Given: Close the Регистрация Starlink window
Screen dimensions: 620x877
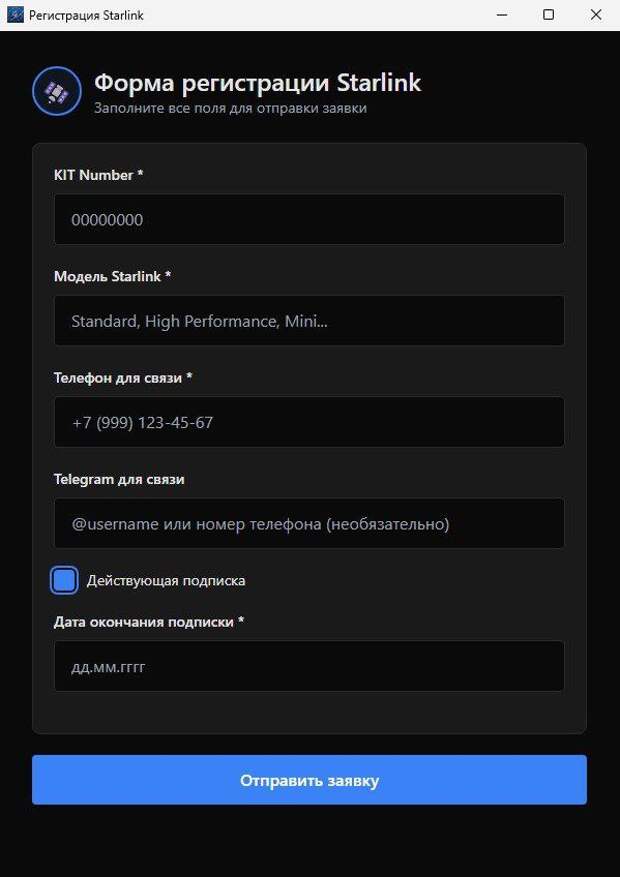Looking at the screenshot, I should (596, 15).
